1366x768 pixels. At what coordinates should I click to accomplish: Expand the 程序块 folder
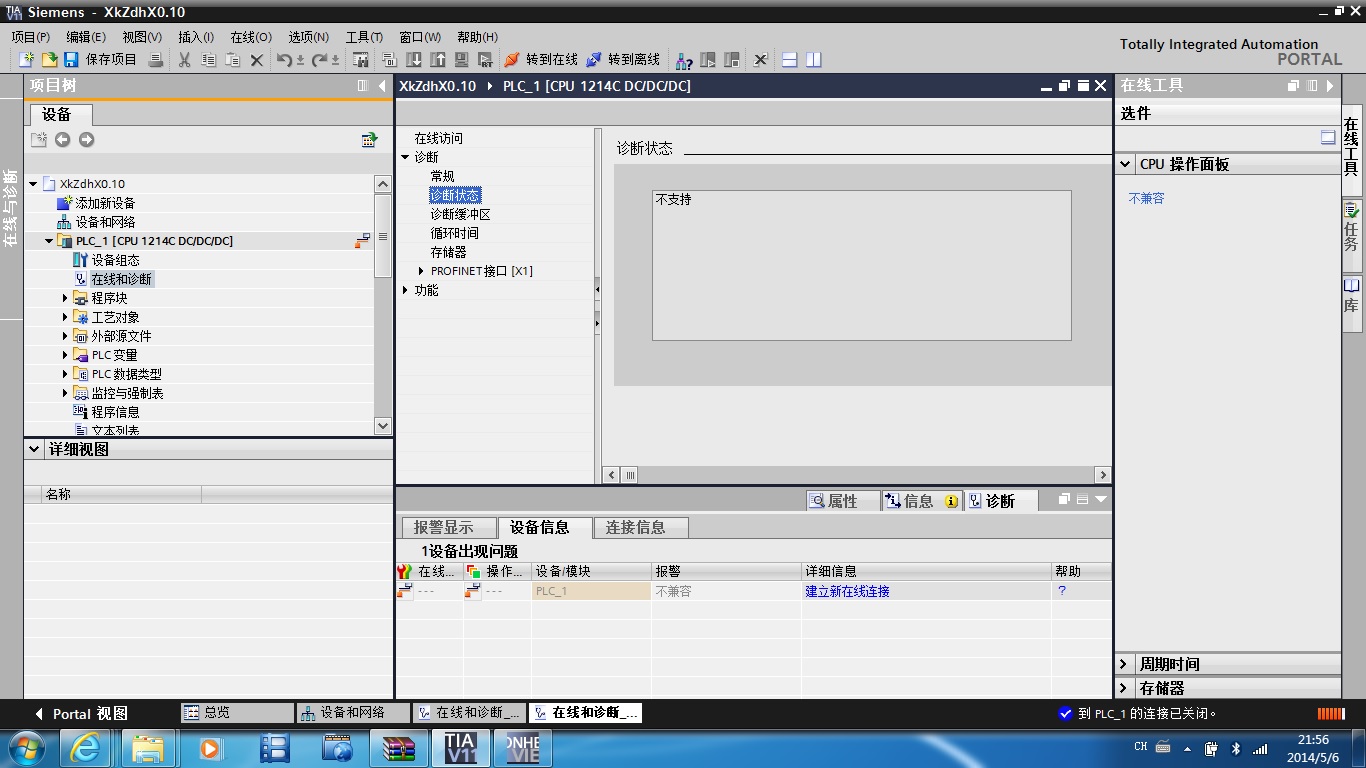click(x=66, y=298)
